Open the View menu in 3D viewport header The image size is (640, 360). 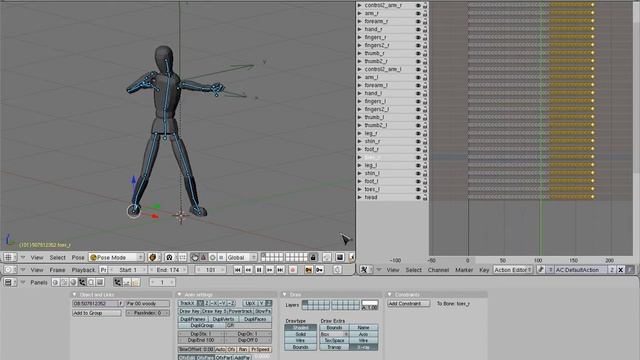(37, 257)
